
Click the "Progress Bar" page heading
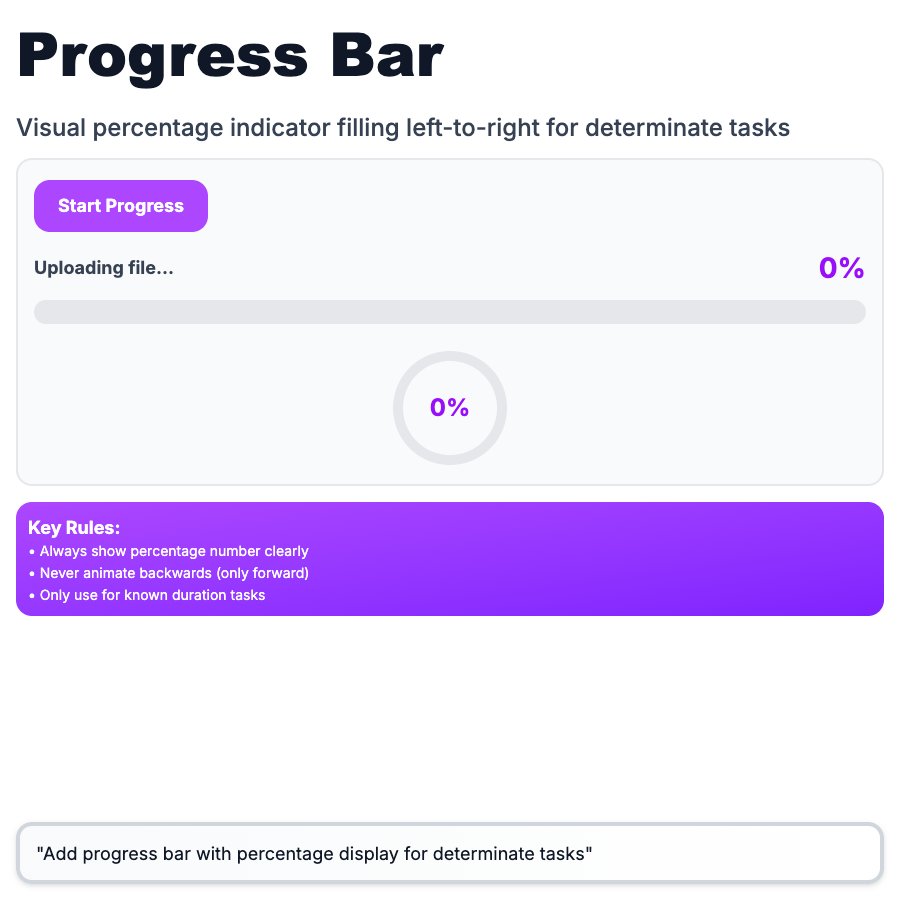pos(230,57)
